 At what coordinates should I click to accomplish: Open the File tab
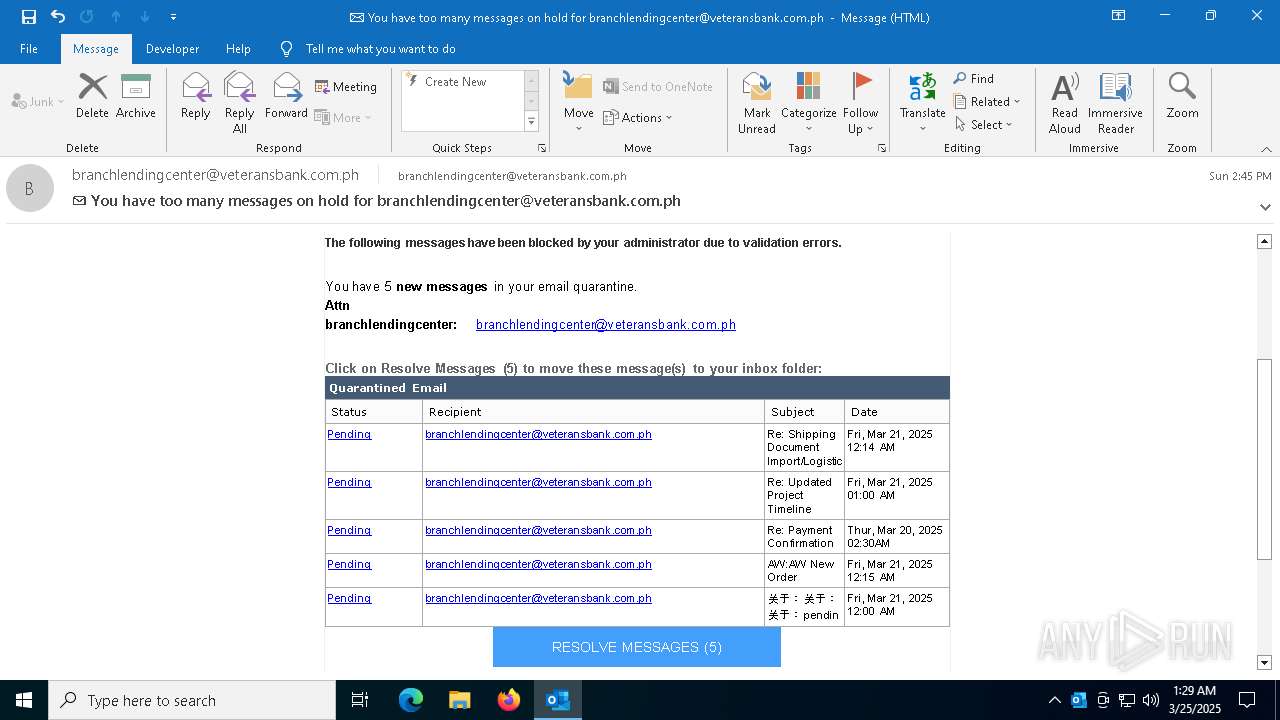click(x=29, y=49)
